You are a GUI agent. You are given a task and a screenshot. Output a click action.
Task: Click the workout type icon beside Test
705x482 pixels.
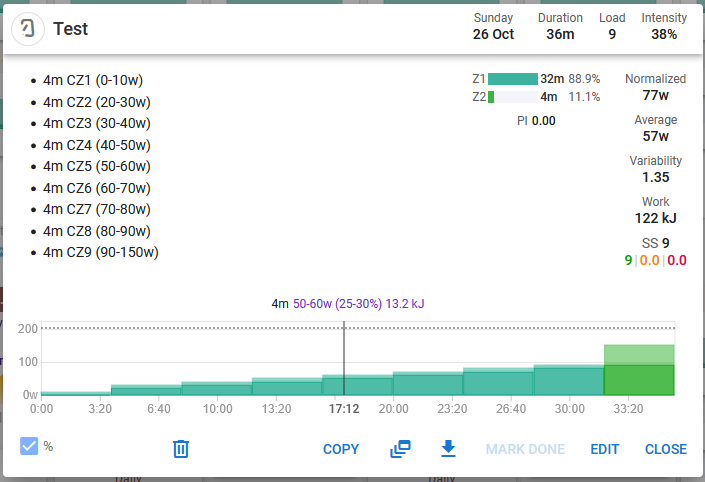tap(28, 29)
